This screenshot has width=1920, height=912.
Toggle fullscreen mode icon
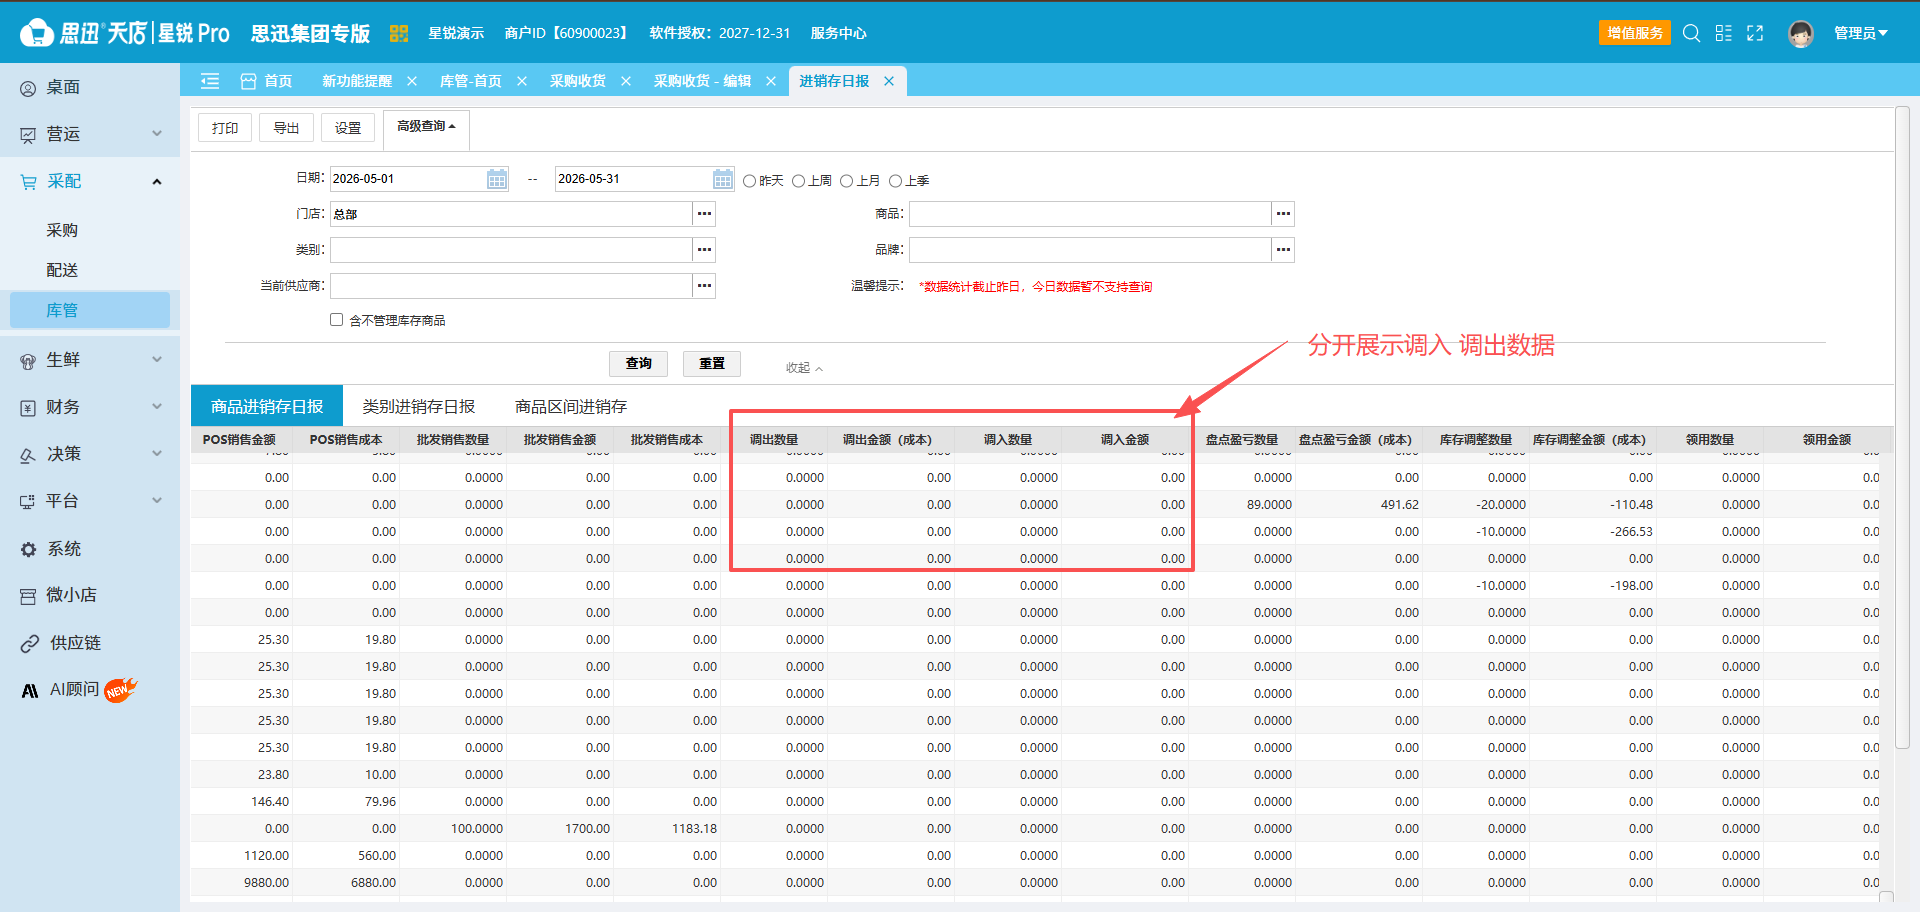(x=1755, y=33)
